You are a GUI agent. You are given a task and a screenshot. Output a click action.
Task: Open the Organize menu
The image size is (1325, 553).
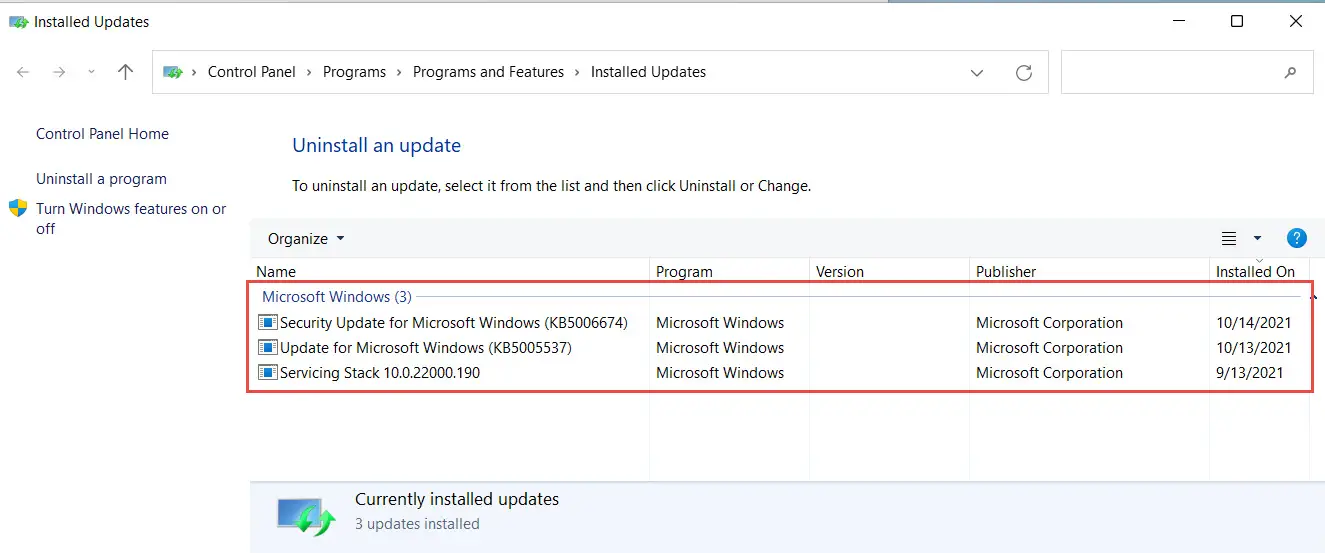[306, 239]
